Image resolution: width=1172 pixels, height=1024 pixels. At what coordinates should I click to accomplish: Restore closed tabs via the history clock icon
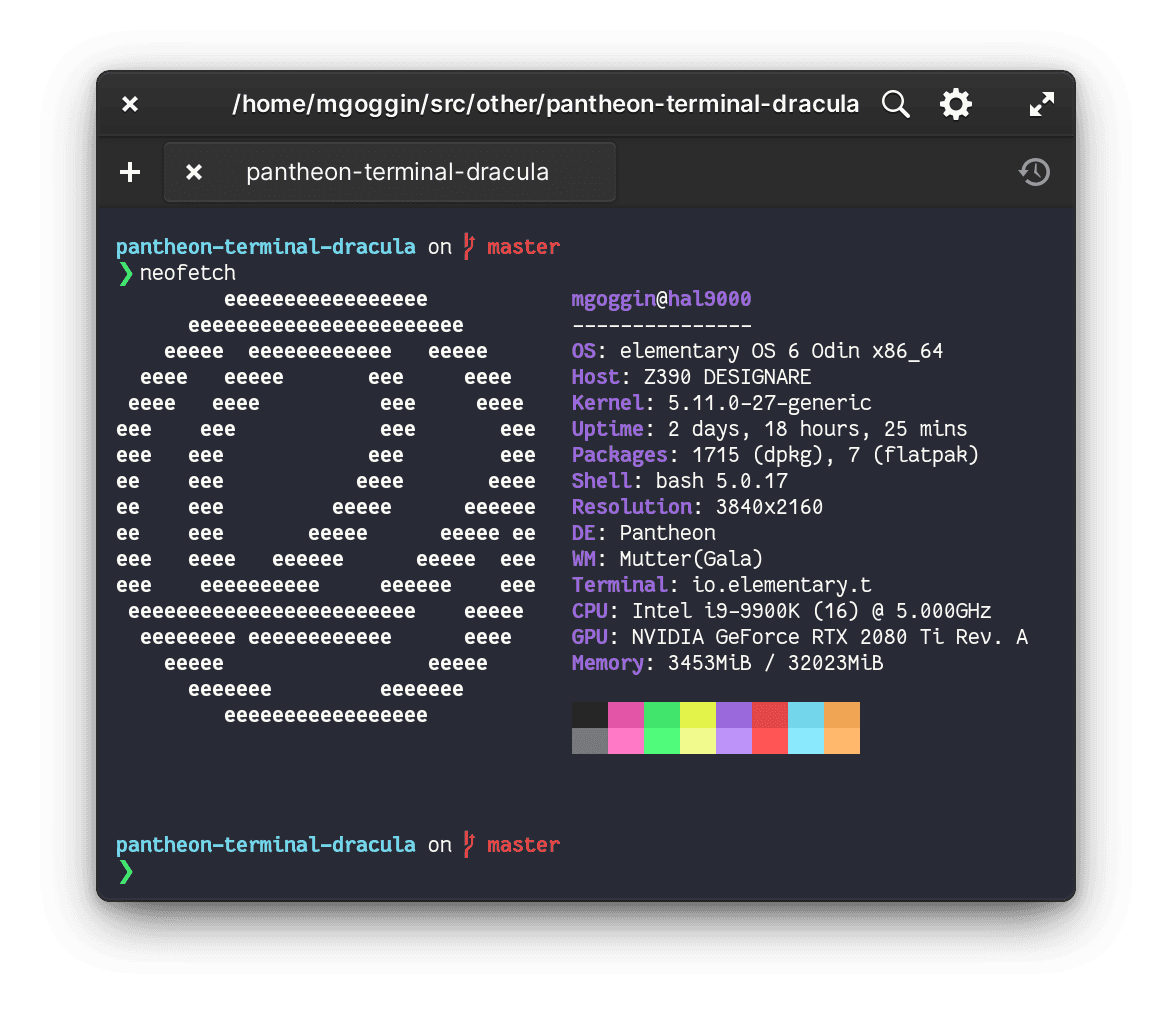[x=1034, y=171]
